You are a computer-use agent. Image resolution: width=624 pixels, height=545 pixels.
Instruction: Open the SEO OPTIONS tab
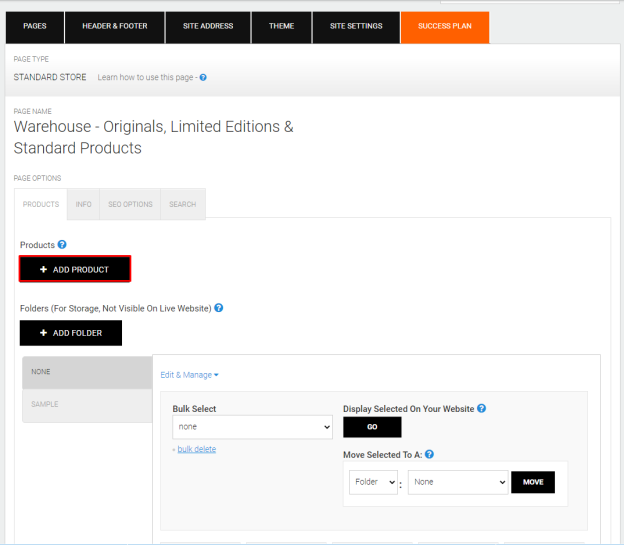click(130, 204)
